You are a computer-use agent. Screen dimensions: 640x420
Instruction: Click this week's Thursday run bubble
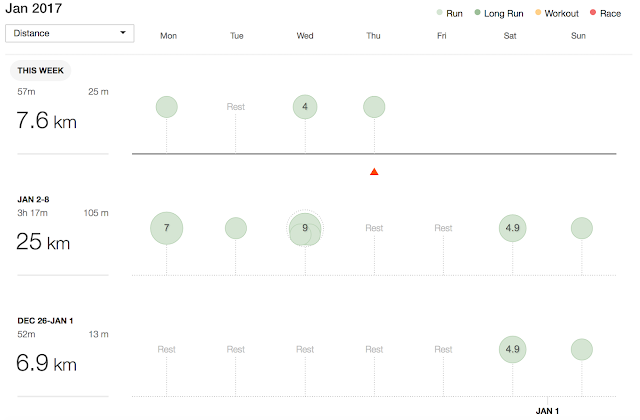click(x=374, y=107)
